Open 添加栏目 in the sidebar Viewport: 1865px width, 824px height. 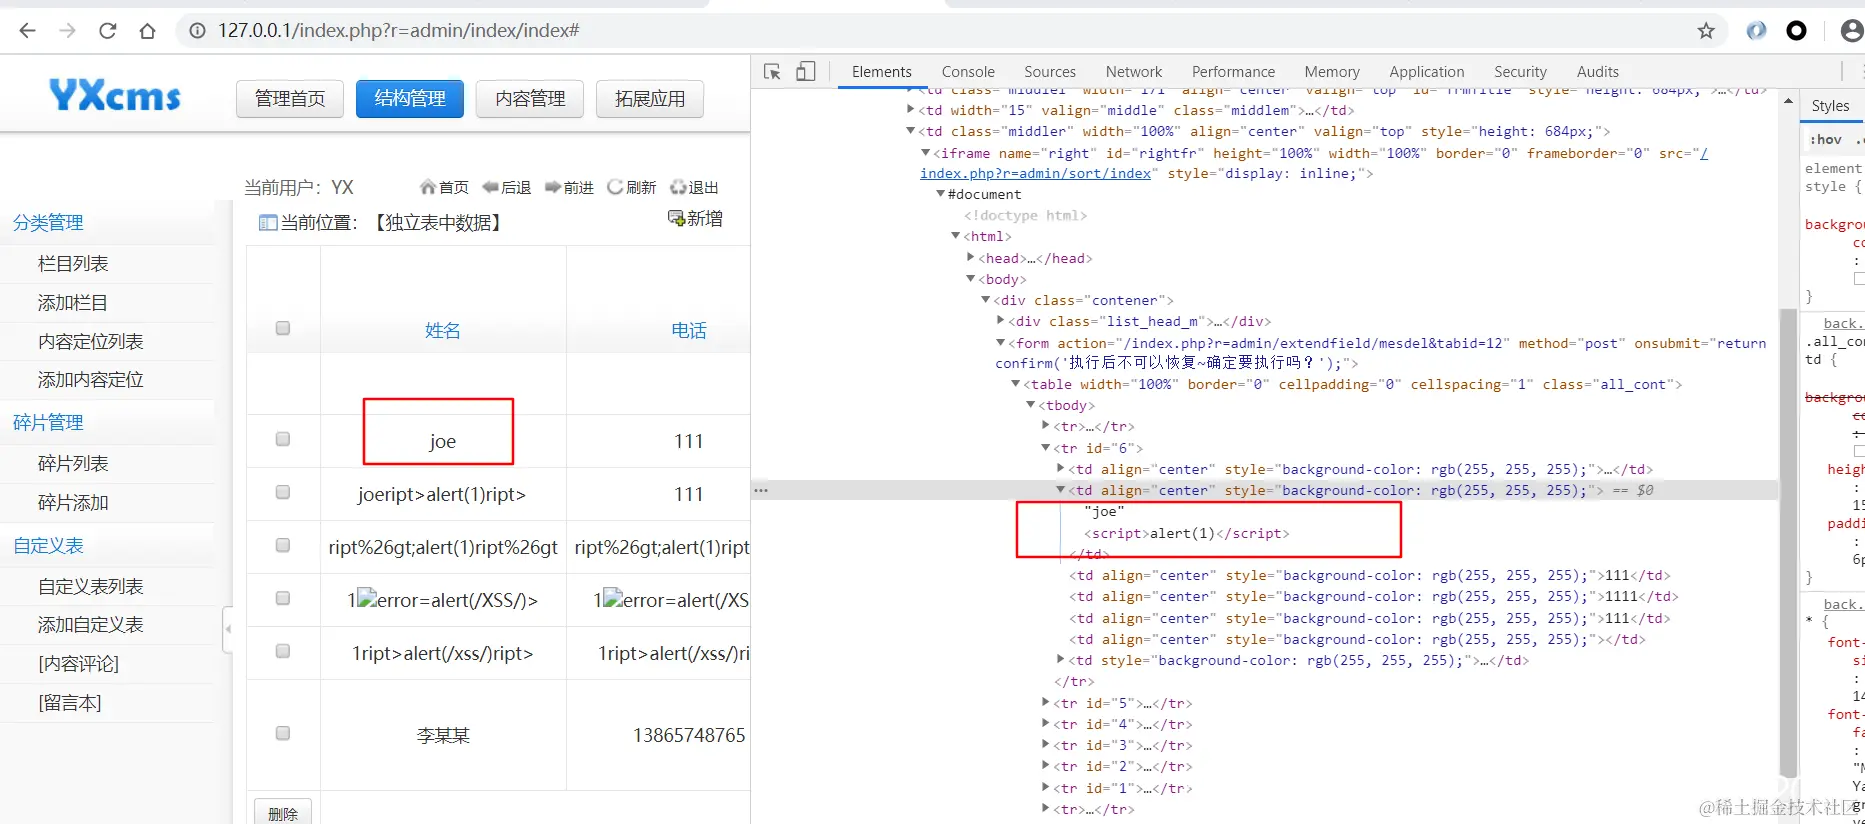coord(73,303)
